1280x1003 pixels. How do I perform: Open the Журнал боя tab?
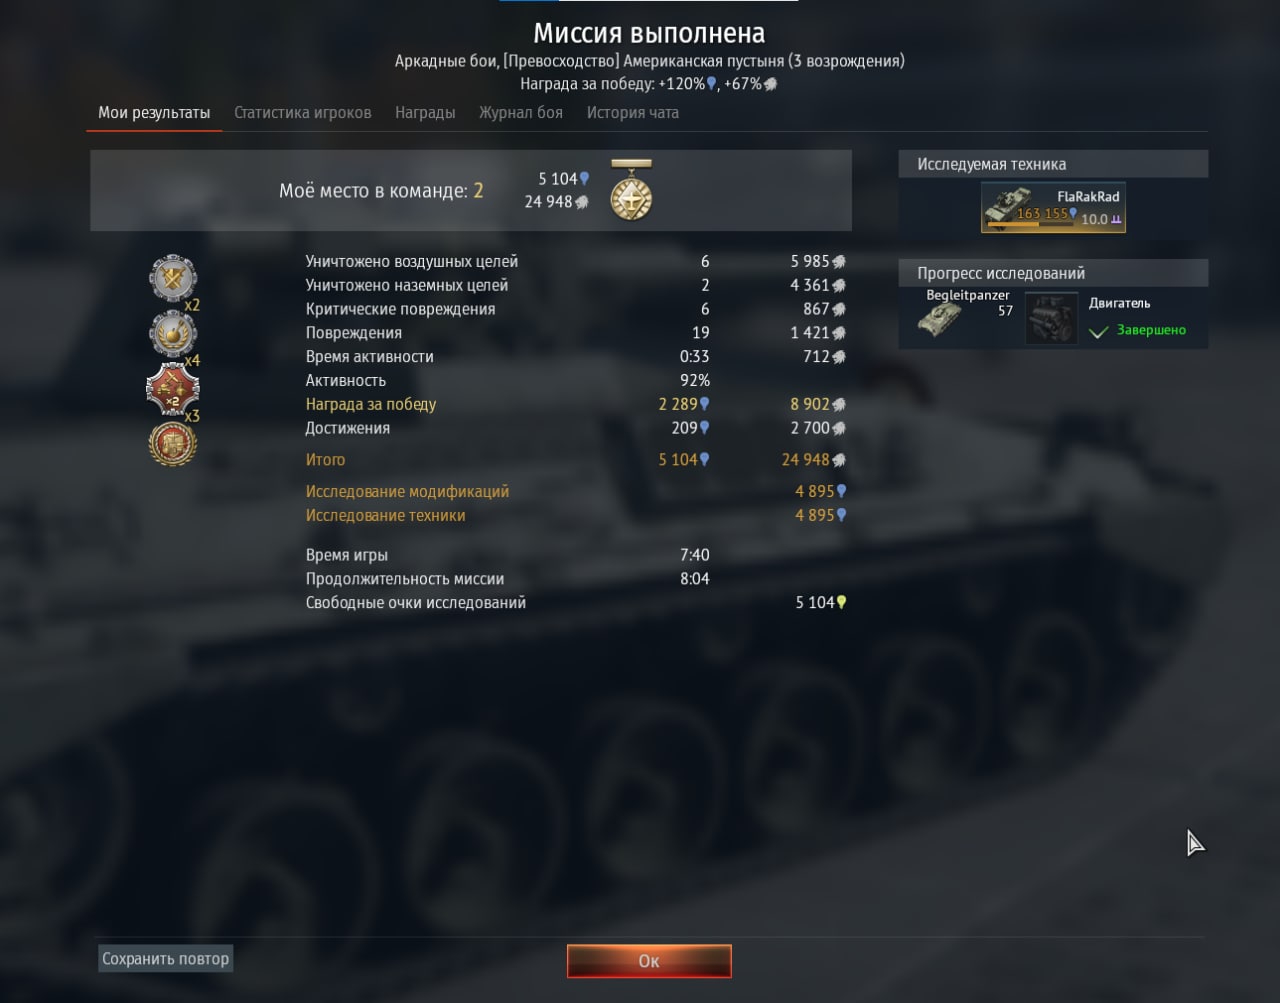pos(521,113)
